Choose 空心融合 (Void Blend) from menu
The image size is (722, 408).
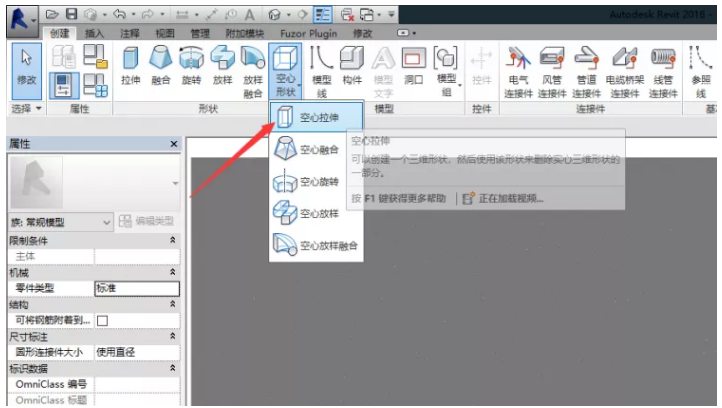click(x=316, y=149)
